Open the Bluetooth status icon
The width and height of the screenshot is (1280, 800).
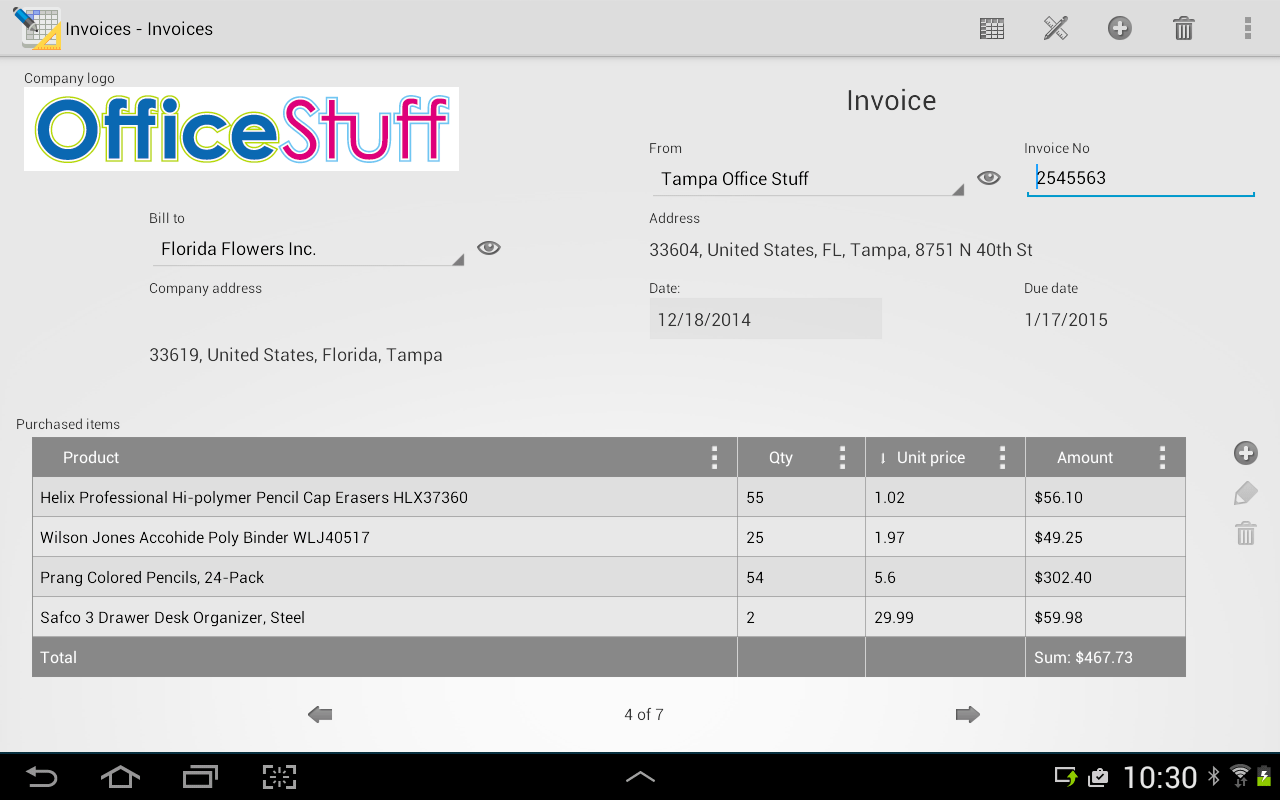point(1214,777)
